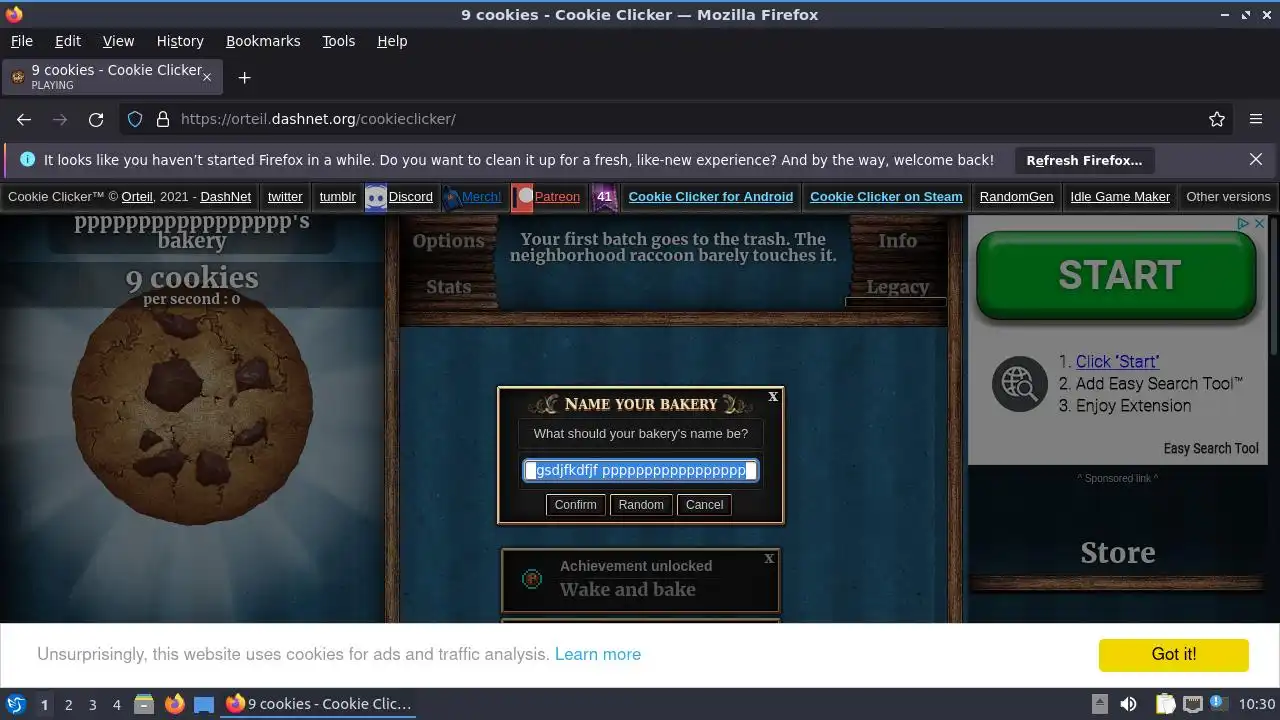Open the taskbar start menu icon
This screenshot has height=720, width=1280.
(x=16, y=704)
